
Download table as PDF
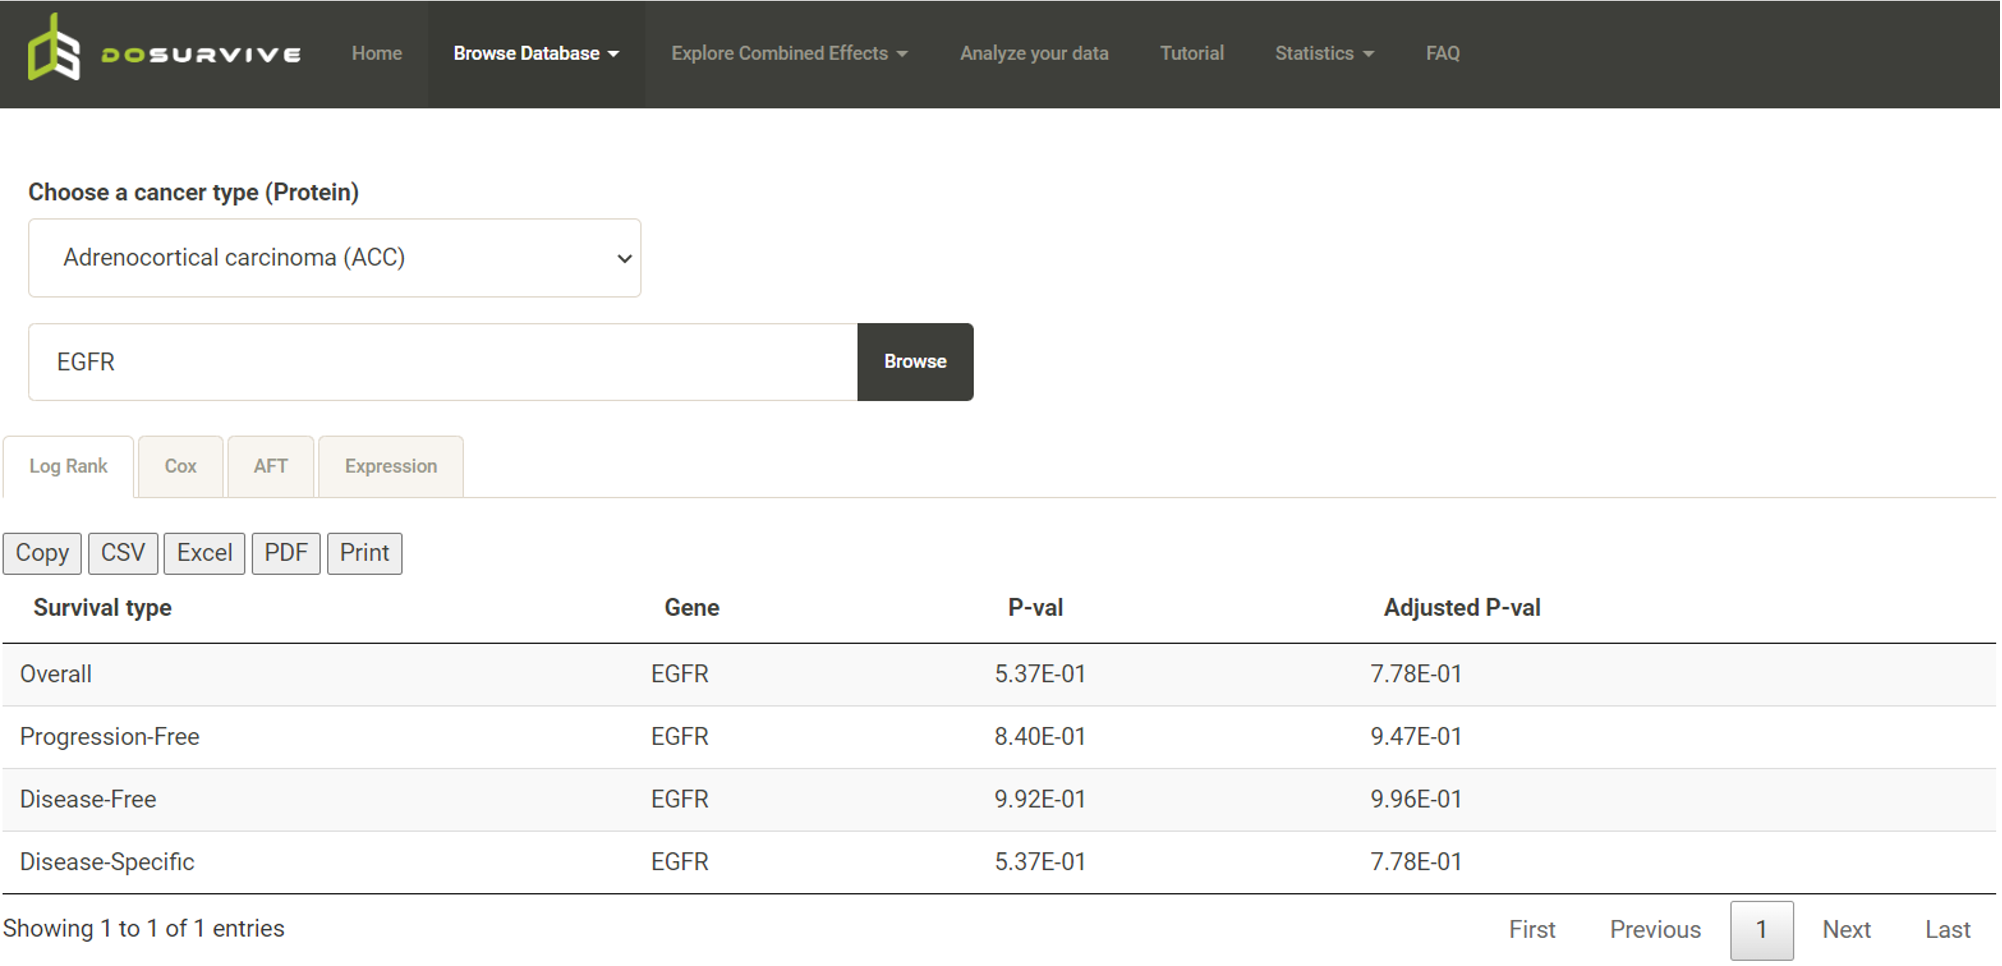click(285, 553)
